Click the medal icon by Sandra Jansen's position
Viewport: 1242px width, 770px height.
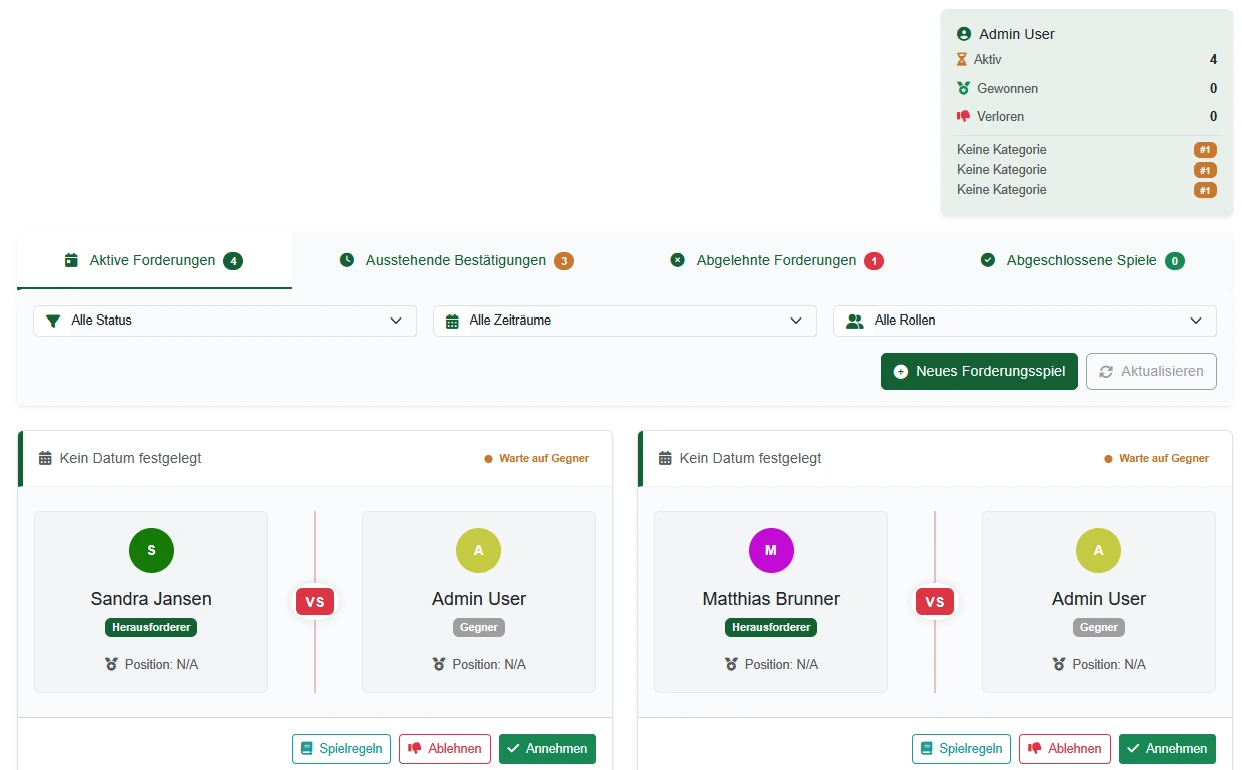[x=112, y=664]
